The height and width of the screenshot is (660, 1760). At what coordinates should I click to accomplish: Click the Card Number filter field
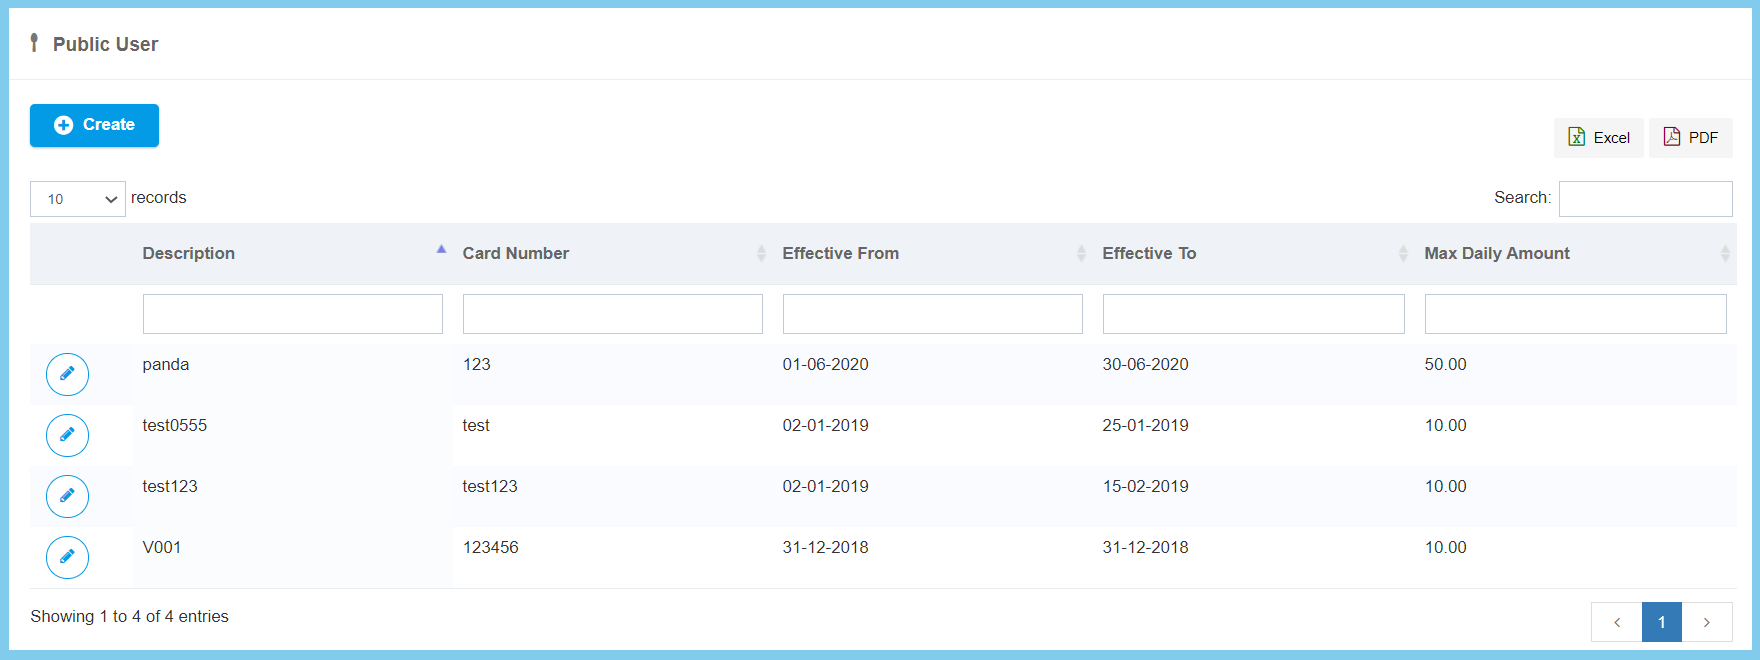612,314
